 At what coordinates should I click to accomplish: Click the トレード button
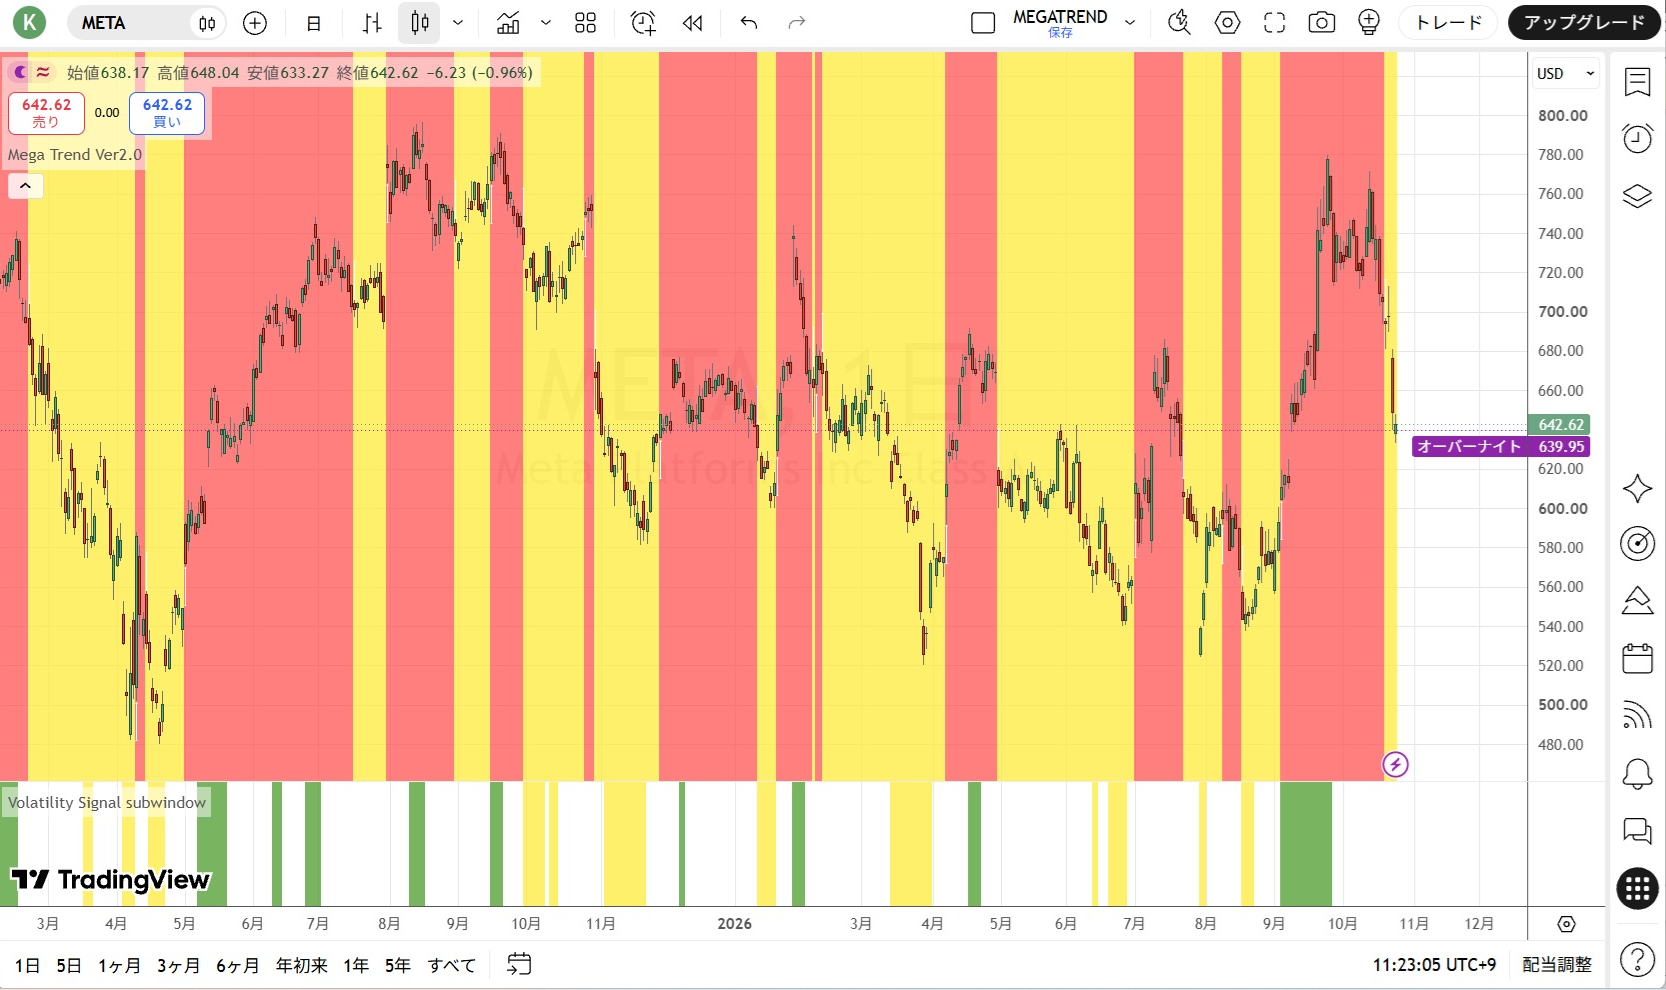coord(1448,23)
